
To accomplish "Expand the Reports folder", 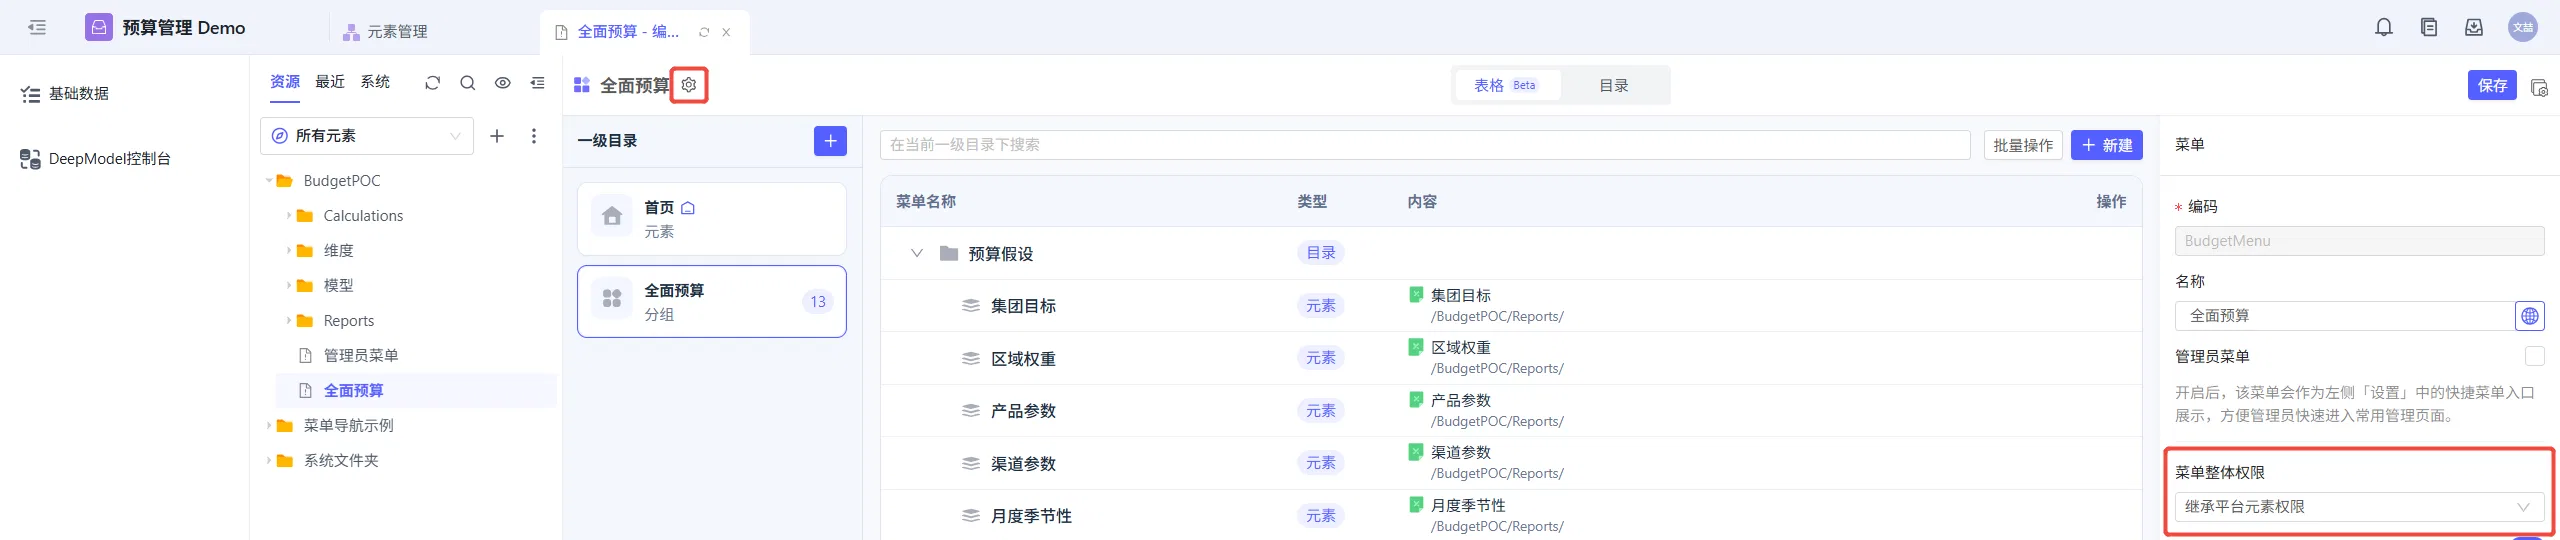I will (289, 321).
